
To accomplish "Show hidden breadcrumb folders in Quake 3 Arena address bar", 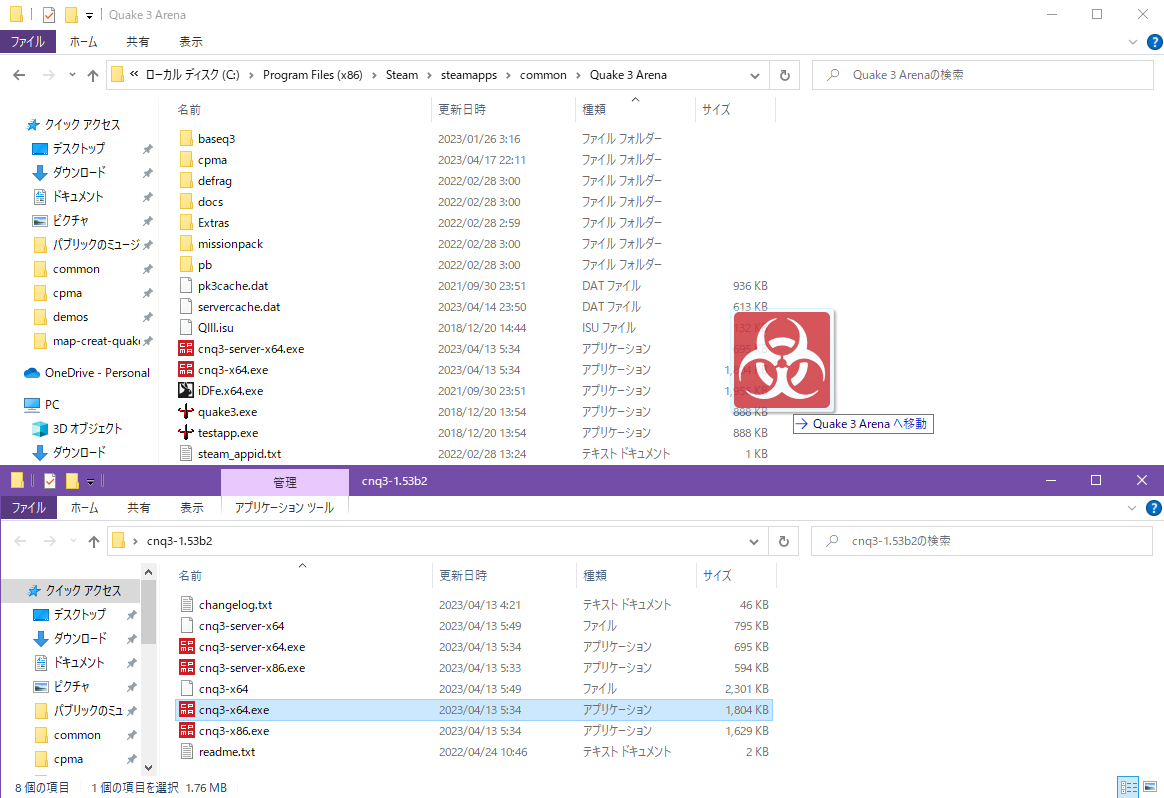I will pyautogui.click(x=134, y=74).
